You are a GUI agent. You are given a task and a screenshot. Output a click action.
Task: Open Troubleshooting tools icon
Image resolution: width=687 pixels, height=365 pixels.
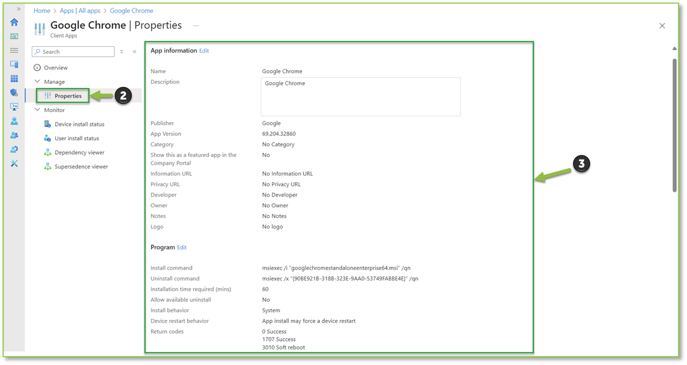click(x=14, y=163)
